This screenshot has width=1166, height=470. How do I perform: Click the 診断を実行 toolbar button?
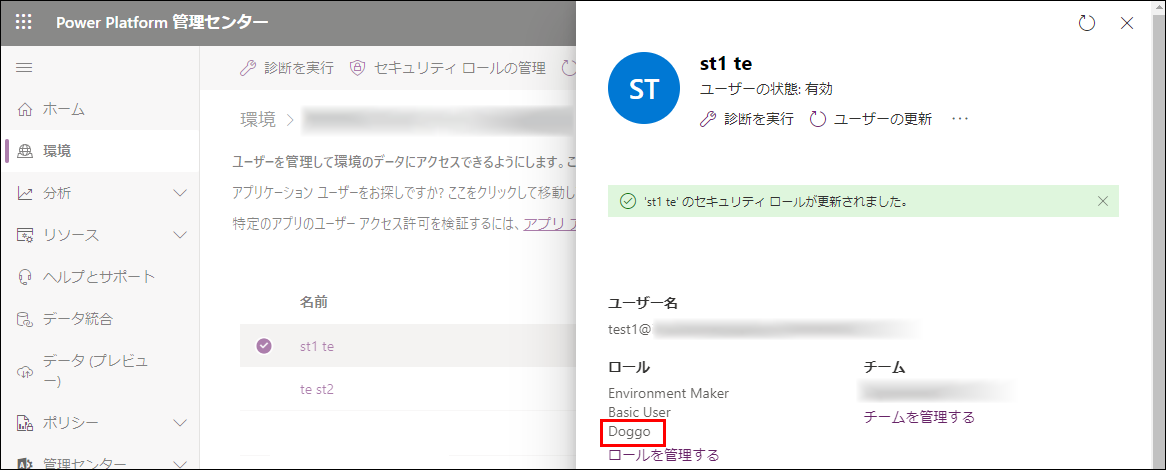[x=286, y=68]
